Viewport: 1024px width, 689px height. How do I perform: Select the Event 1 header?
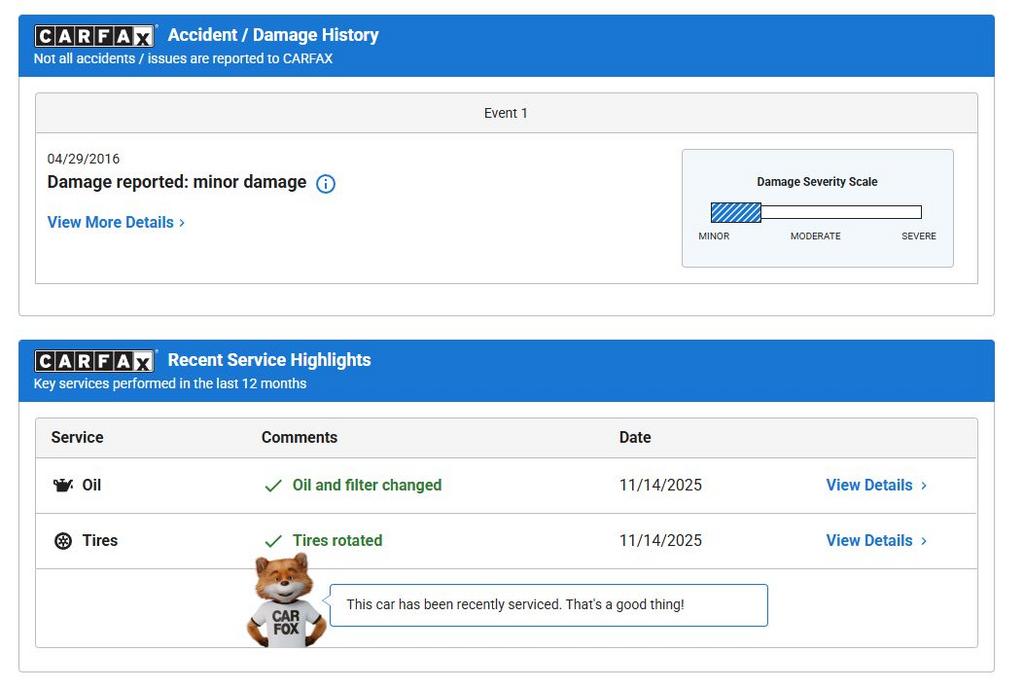tap(506, 113)
